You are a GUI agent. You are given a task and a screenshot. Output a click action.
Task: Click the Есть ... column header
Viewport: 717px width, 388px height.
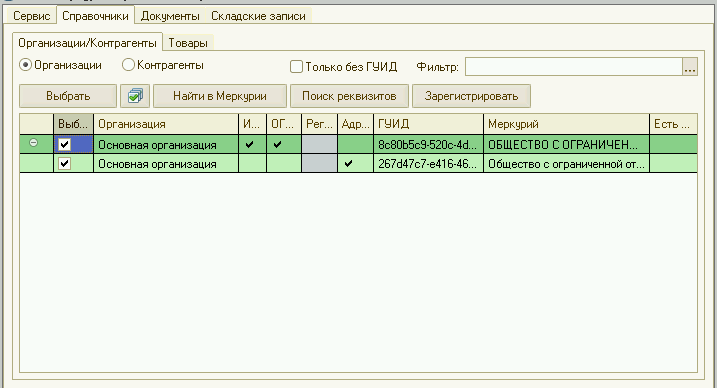(x=673, y=124)
